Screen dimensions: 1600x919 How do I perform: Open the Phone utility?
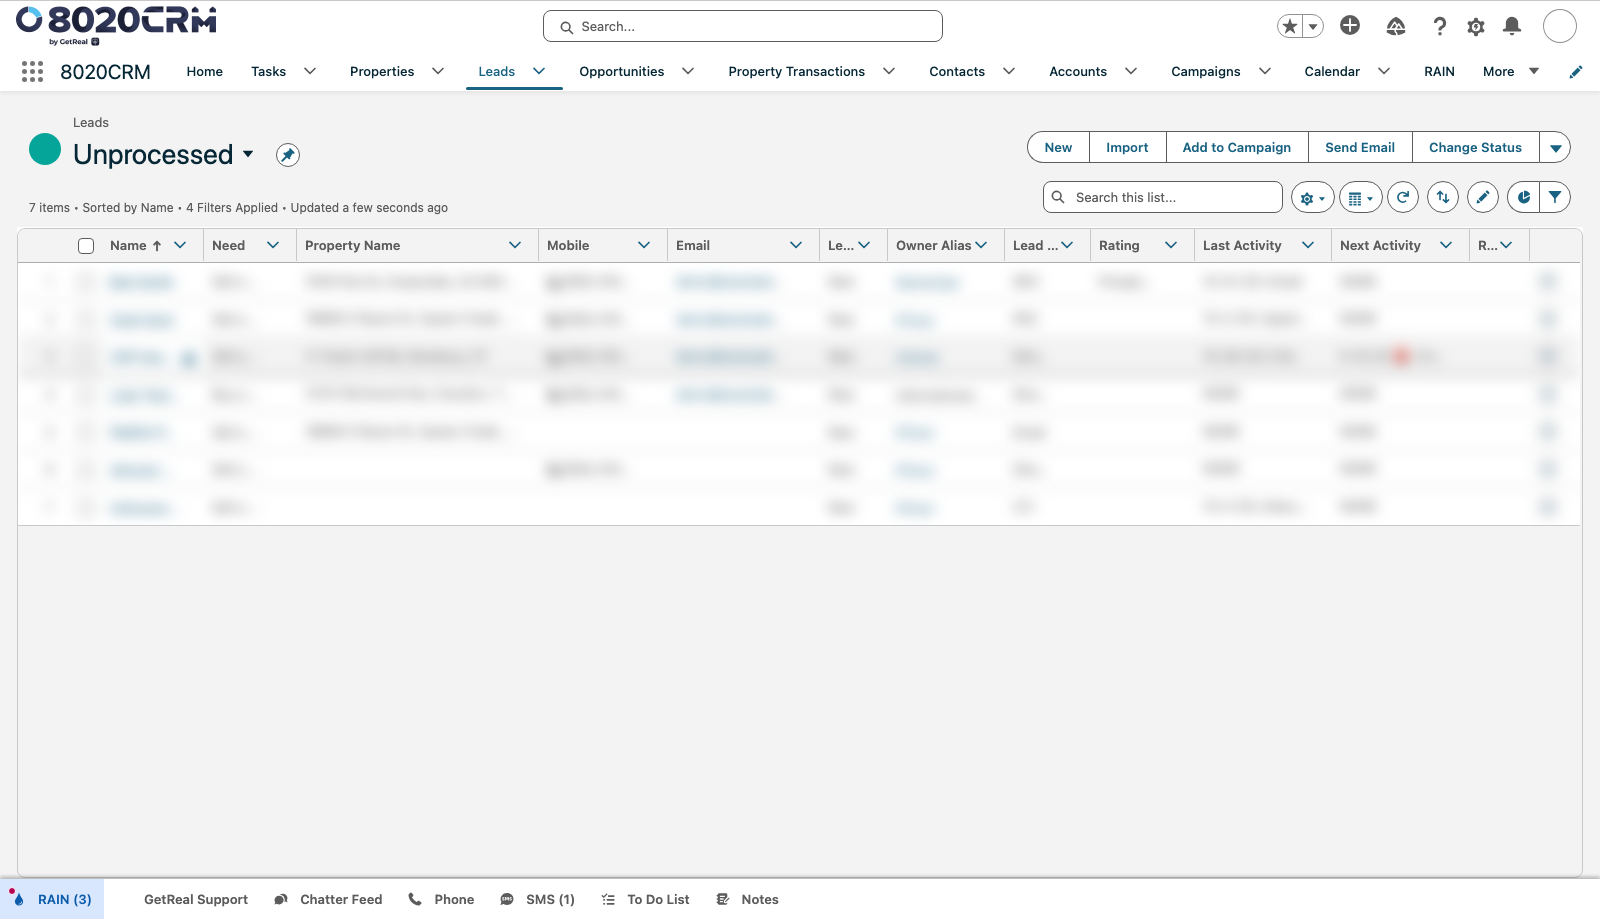pyautogui.click(x=441, y=899)
